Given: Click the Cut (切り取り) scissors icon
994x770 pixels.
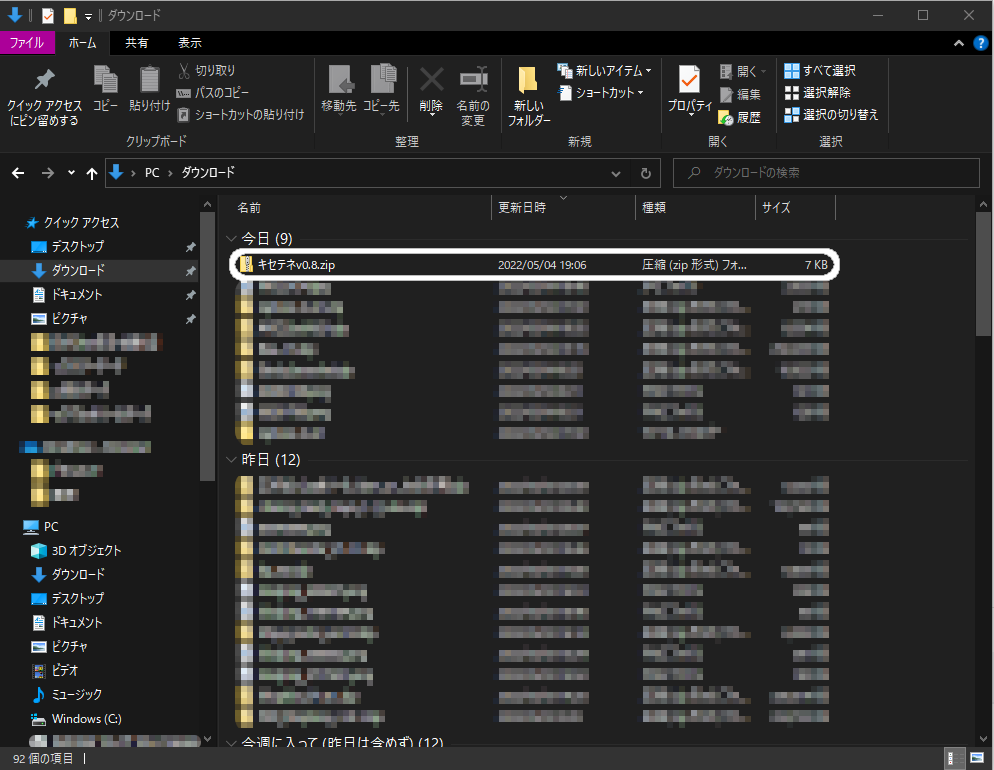Looking at the screenshot, I should 185,71.
